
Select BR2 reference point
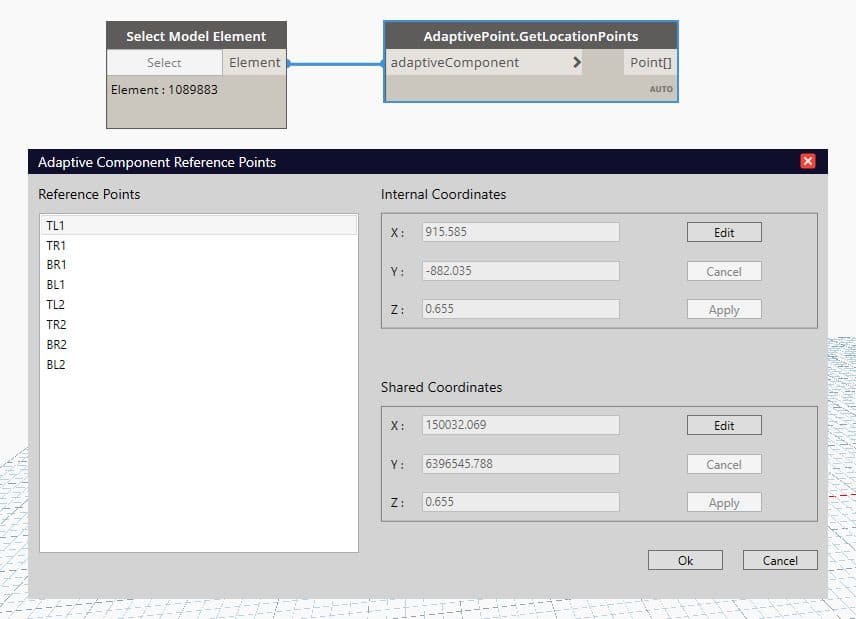56,345
